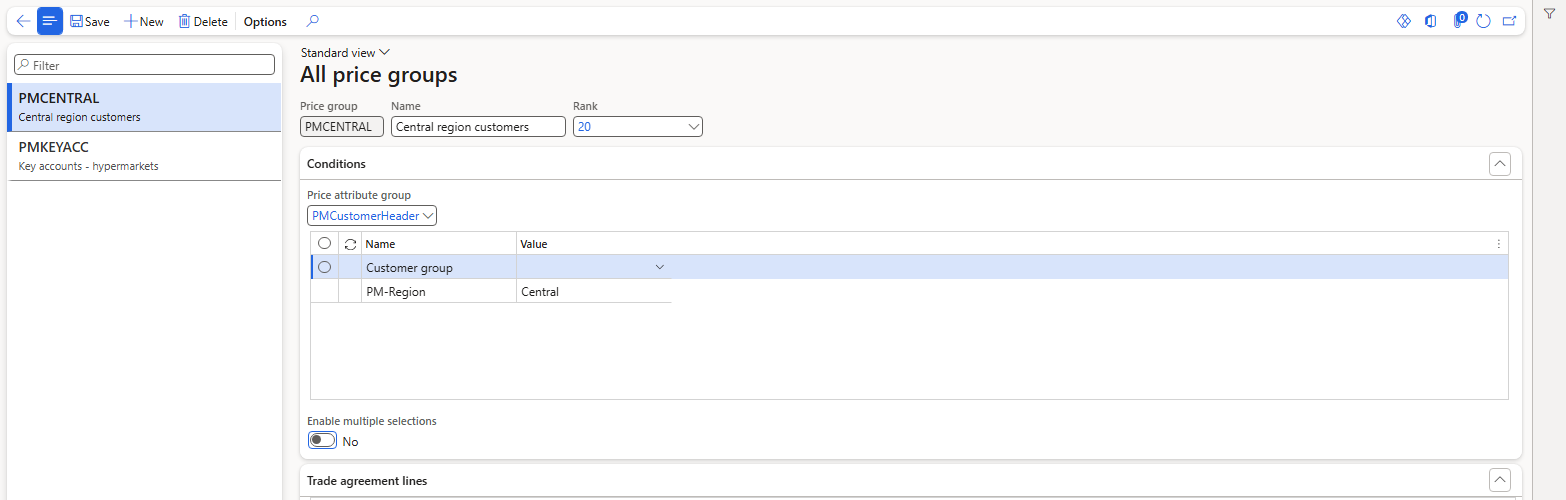Screen dimensions: 1566x500
Task: Open in Microsoft Office icon
Action: 1430,21
